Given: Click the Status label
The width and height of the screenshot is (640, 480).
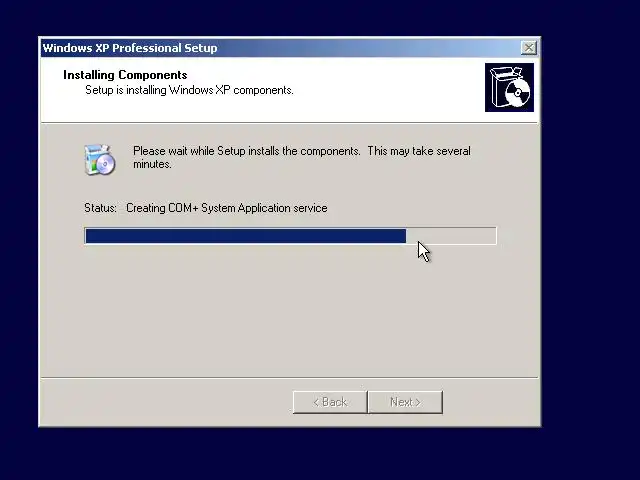Looking at the screenshot, I should (x=100, y=208).
